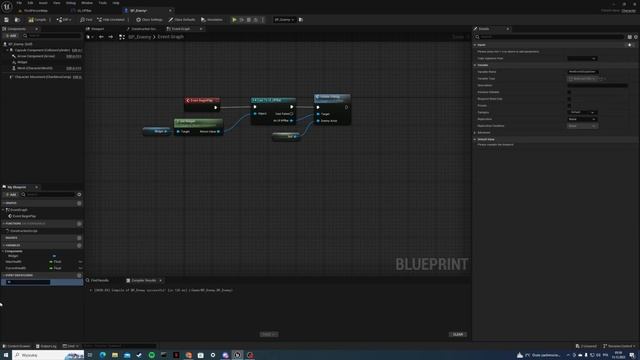Add event dispatcher with plus icon

click(79, 276)
